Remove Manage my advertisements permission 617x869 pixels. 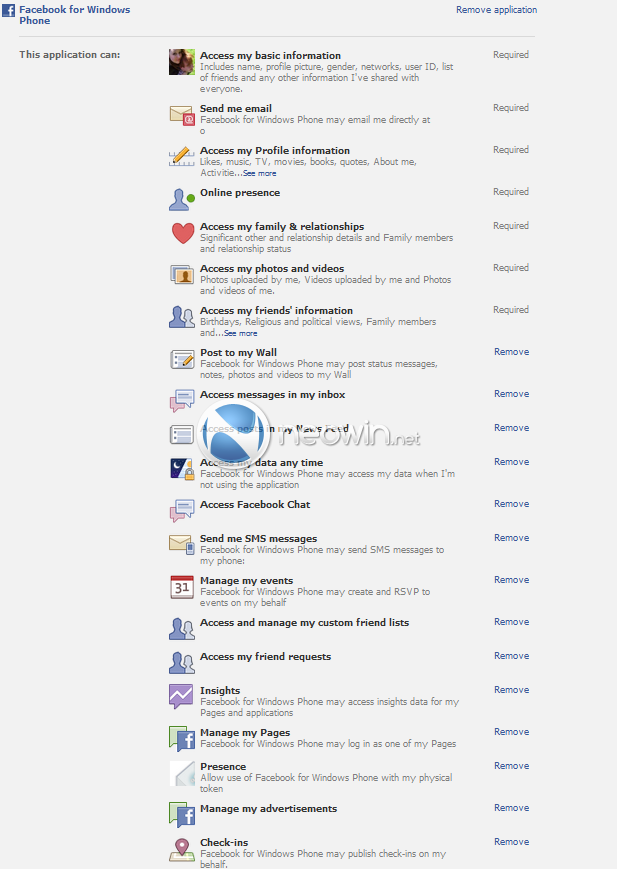(511, 807)
